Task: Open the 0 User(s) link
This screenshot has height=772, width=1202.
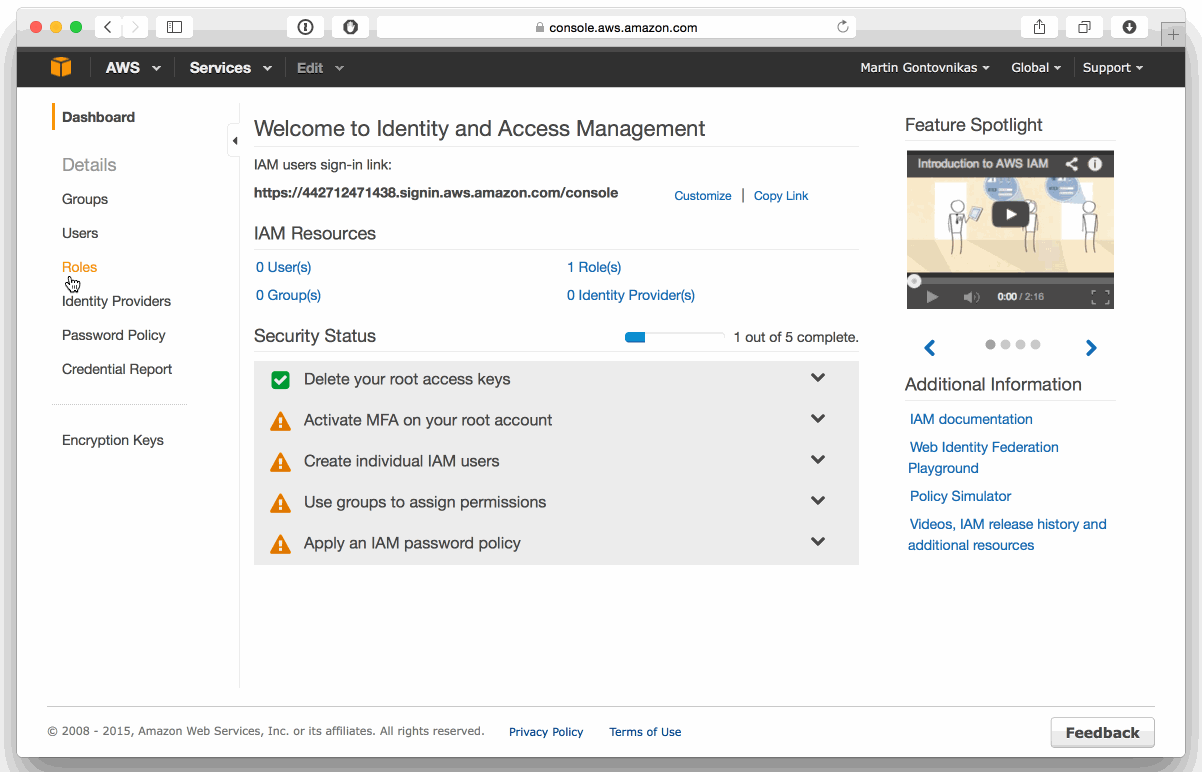Action: pyautogui.click(x=284, y=267)
